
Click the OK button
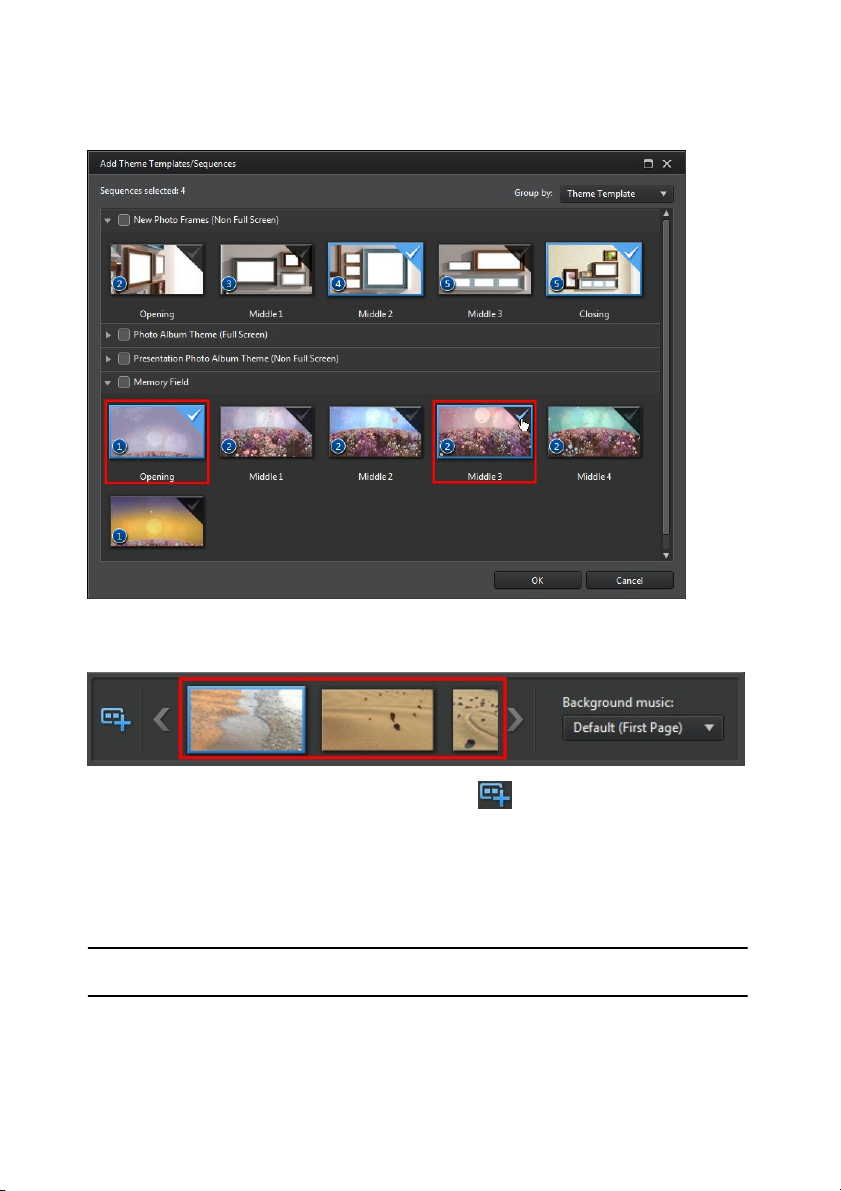(537, 580)
